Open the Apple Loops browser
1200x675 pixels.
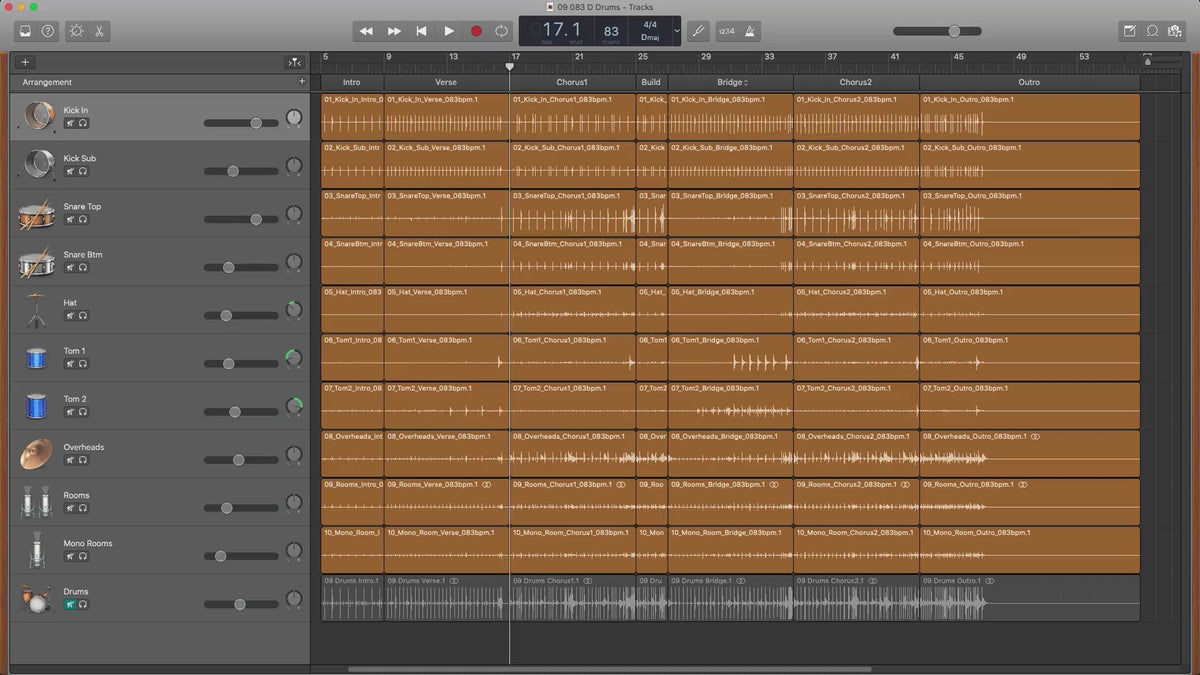[x=1152, y=31]
